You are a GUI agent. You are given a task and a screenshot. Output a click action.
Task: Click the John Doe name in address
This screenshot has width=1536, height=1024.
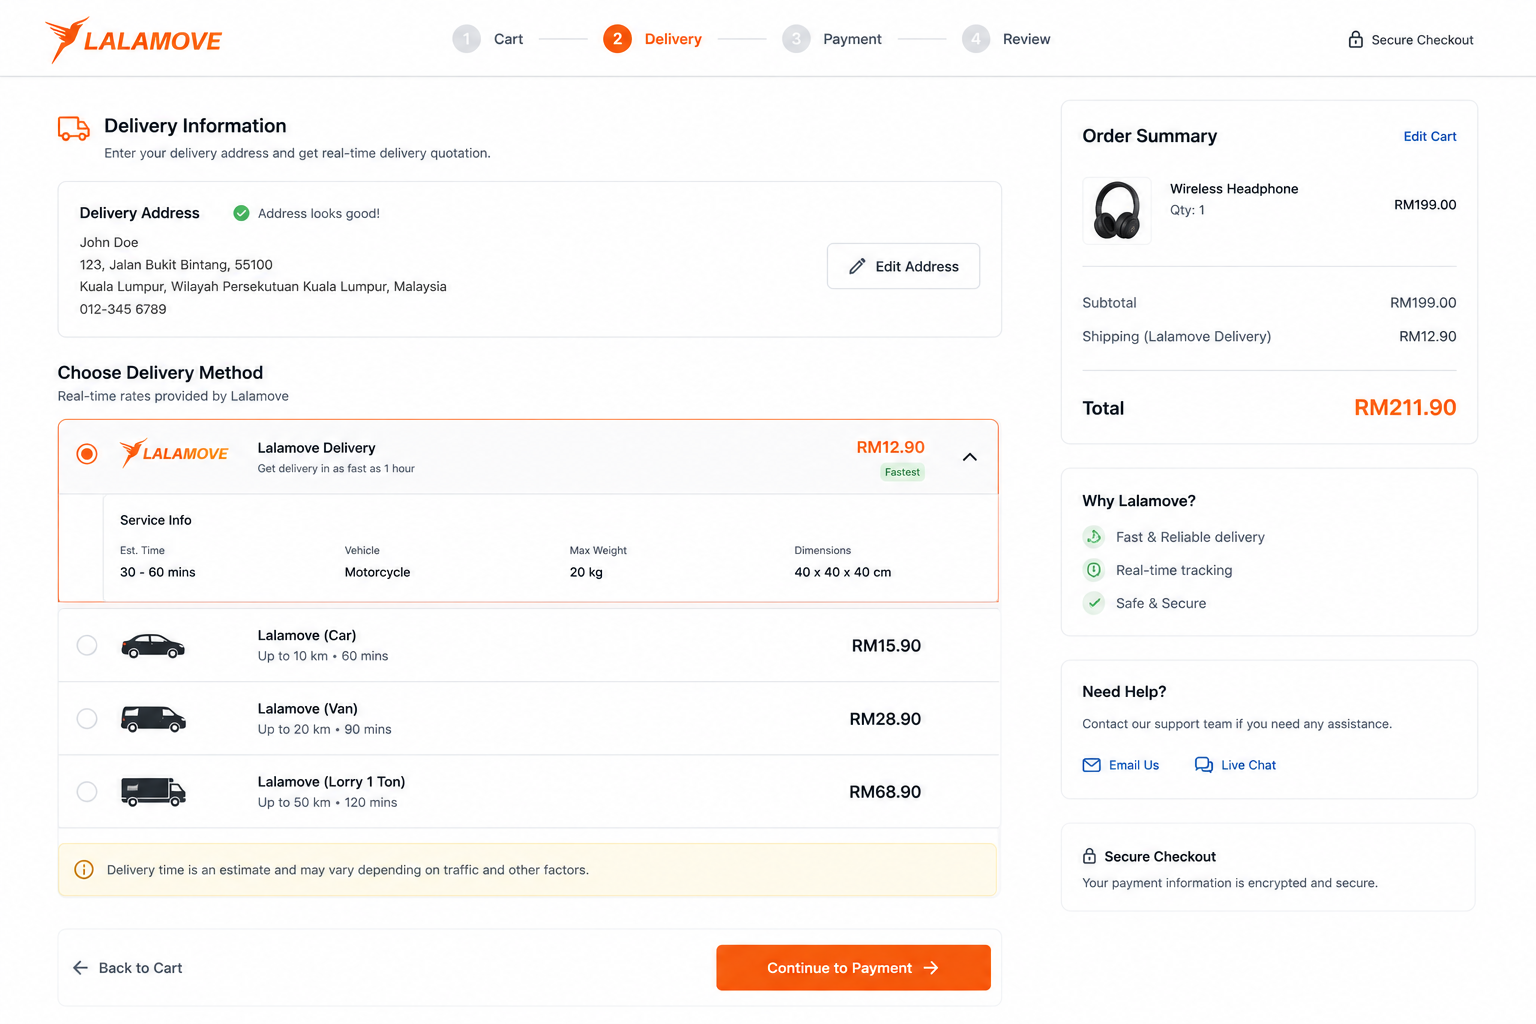click(109, 242)
